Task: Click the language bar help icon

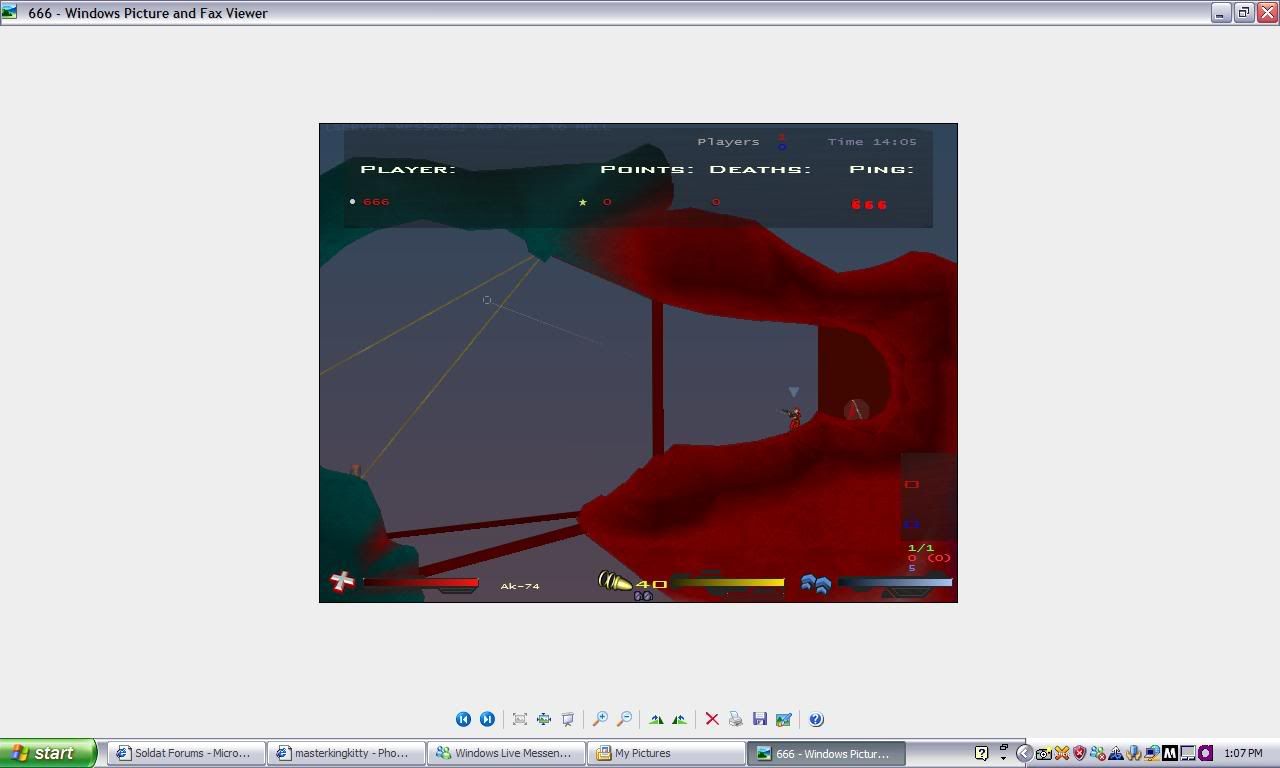Action: [x=982, y=753]
